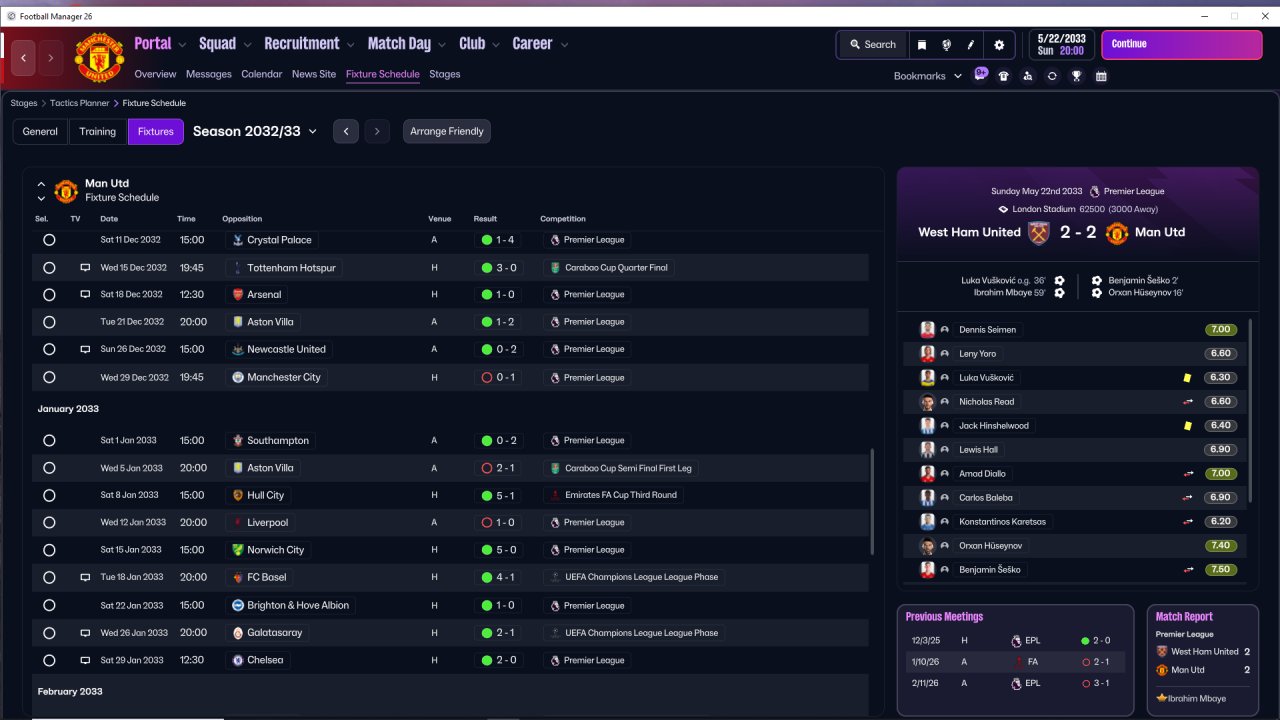Image resolution: width=1280 pixels, height=720 pixels.
Task: Open the Stages tab in top navigation
Action: point(445,74)
